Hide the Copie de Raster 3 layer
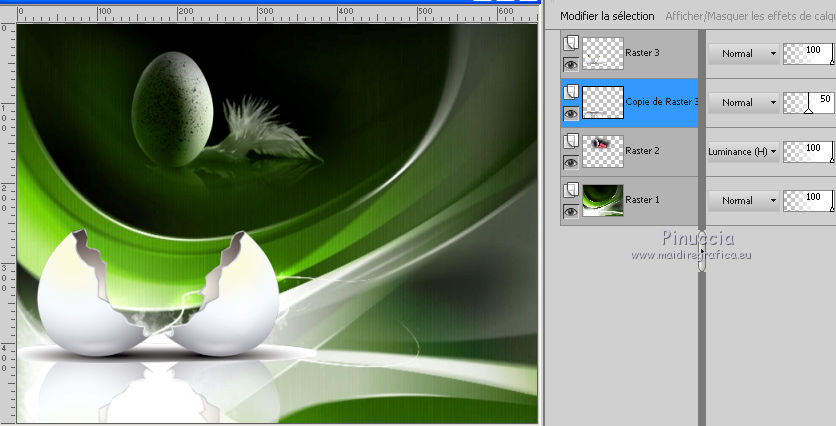 pyautogui.click(x=571, y=114)
